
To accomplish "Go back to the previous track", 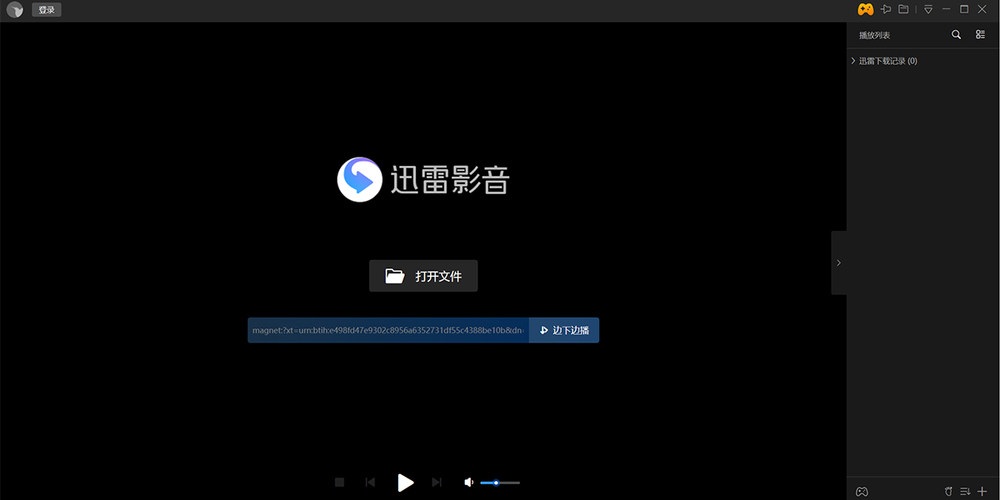I will tap(370, 483).
